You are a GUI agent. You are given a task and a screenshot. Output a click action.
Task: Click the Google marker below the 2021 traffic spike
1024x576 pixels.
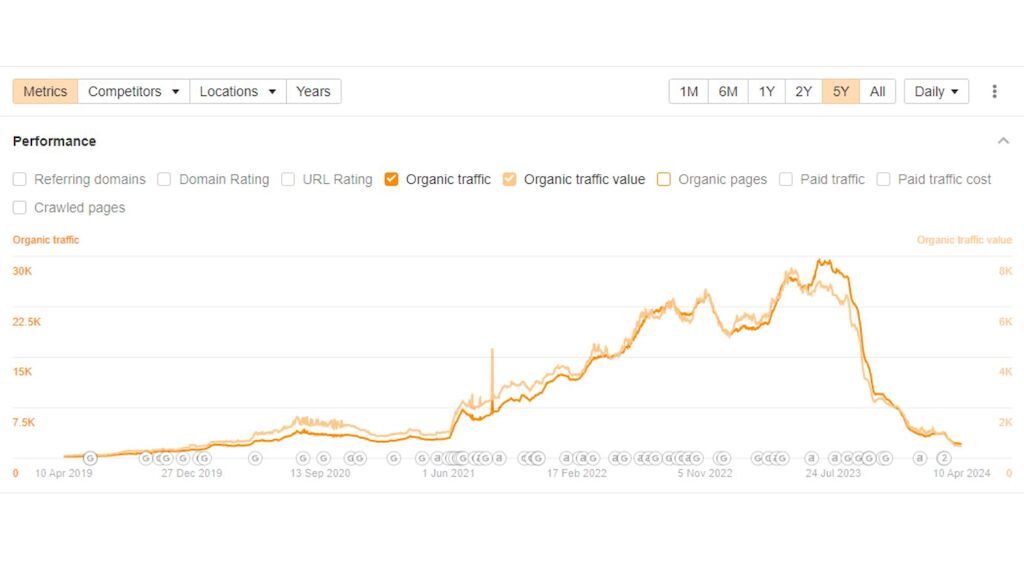point(486,458)
